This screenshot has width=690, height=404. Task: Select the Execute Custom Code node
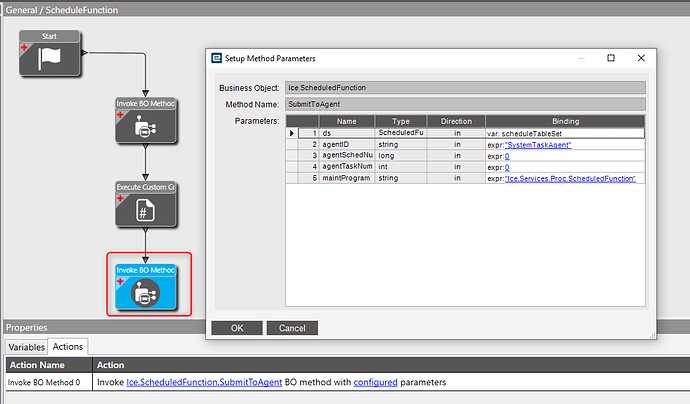point(146,204)
